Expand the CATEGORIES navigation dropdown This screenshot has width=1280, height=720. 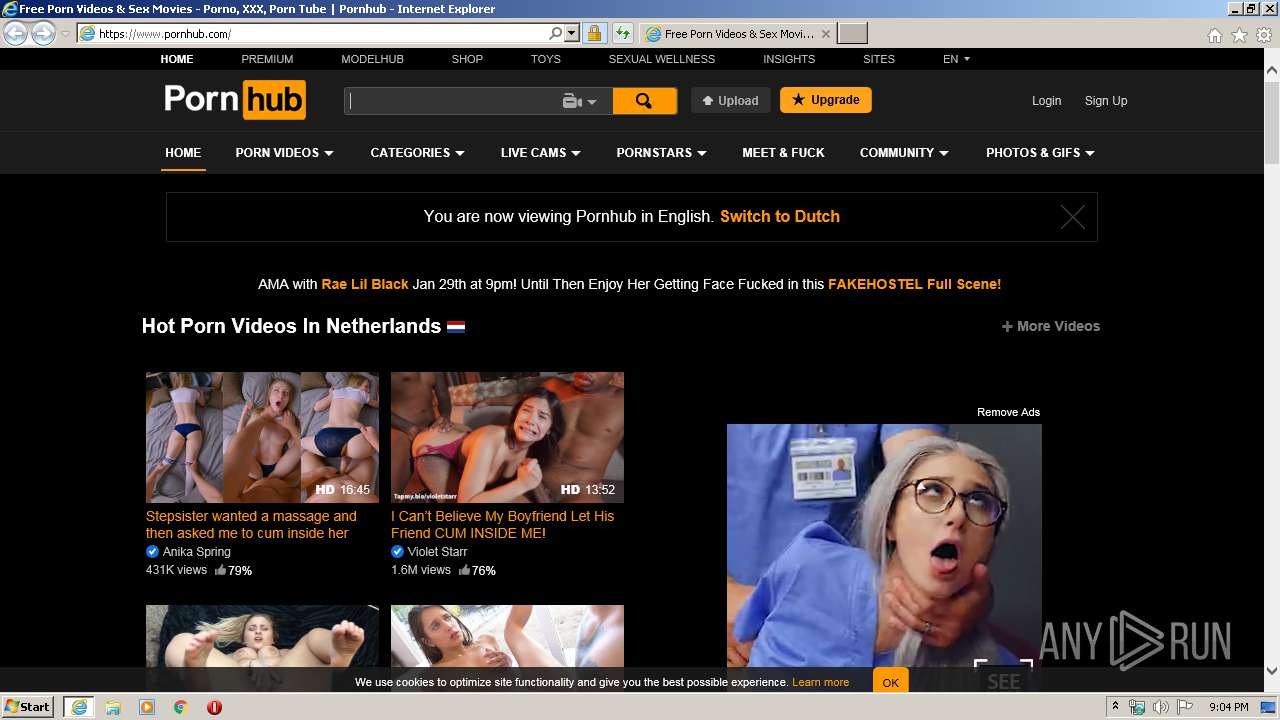[417, 153]
